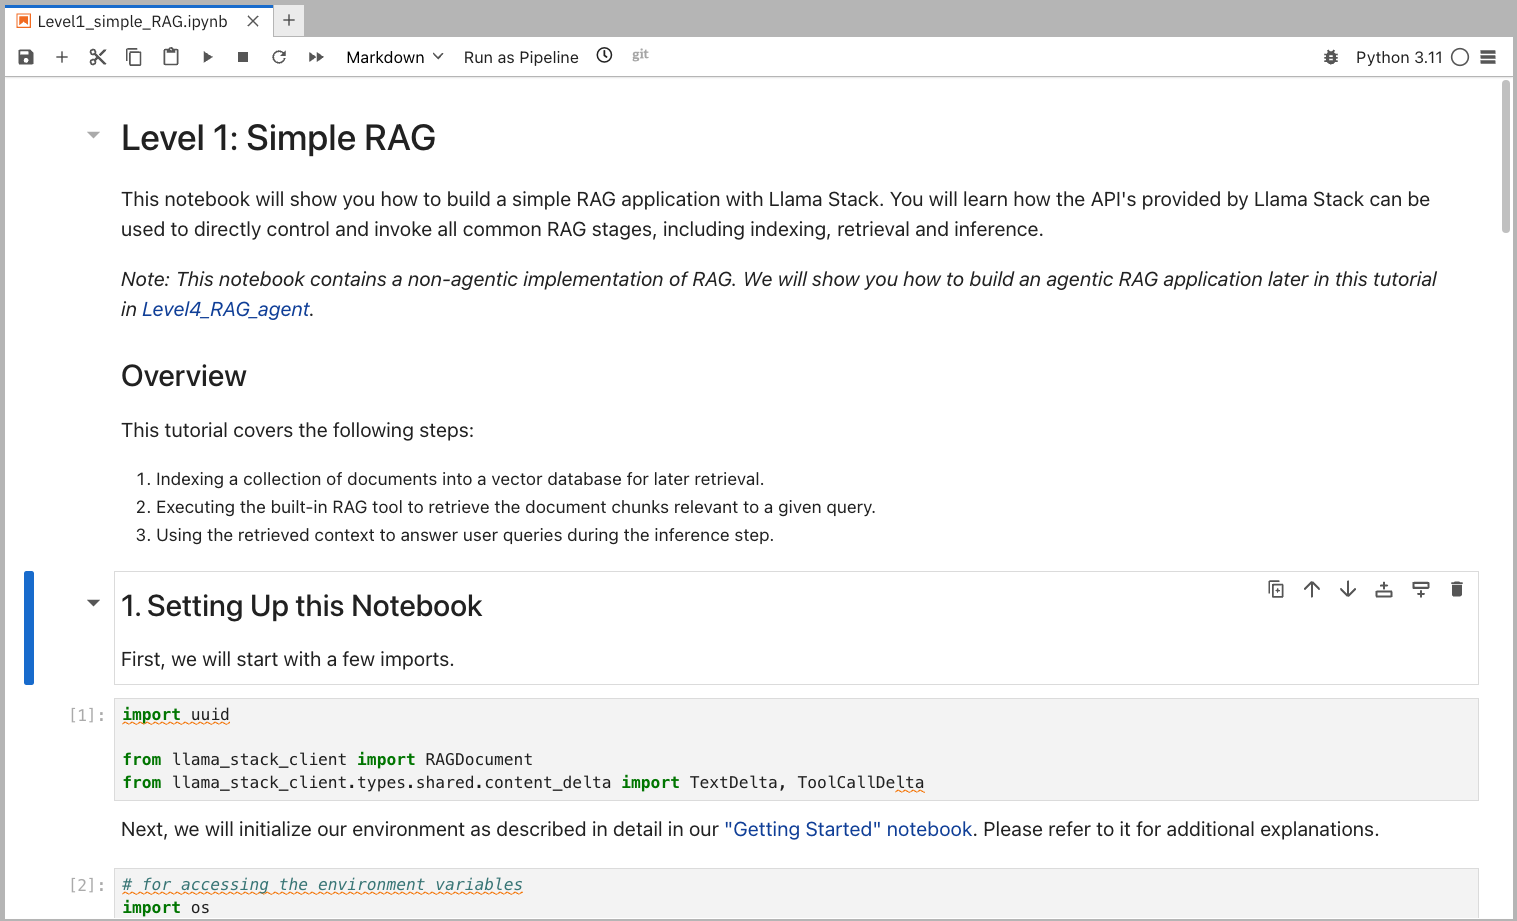
Task: Restart the kernel with the circular arrow
Action: point(279,57)
